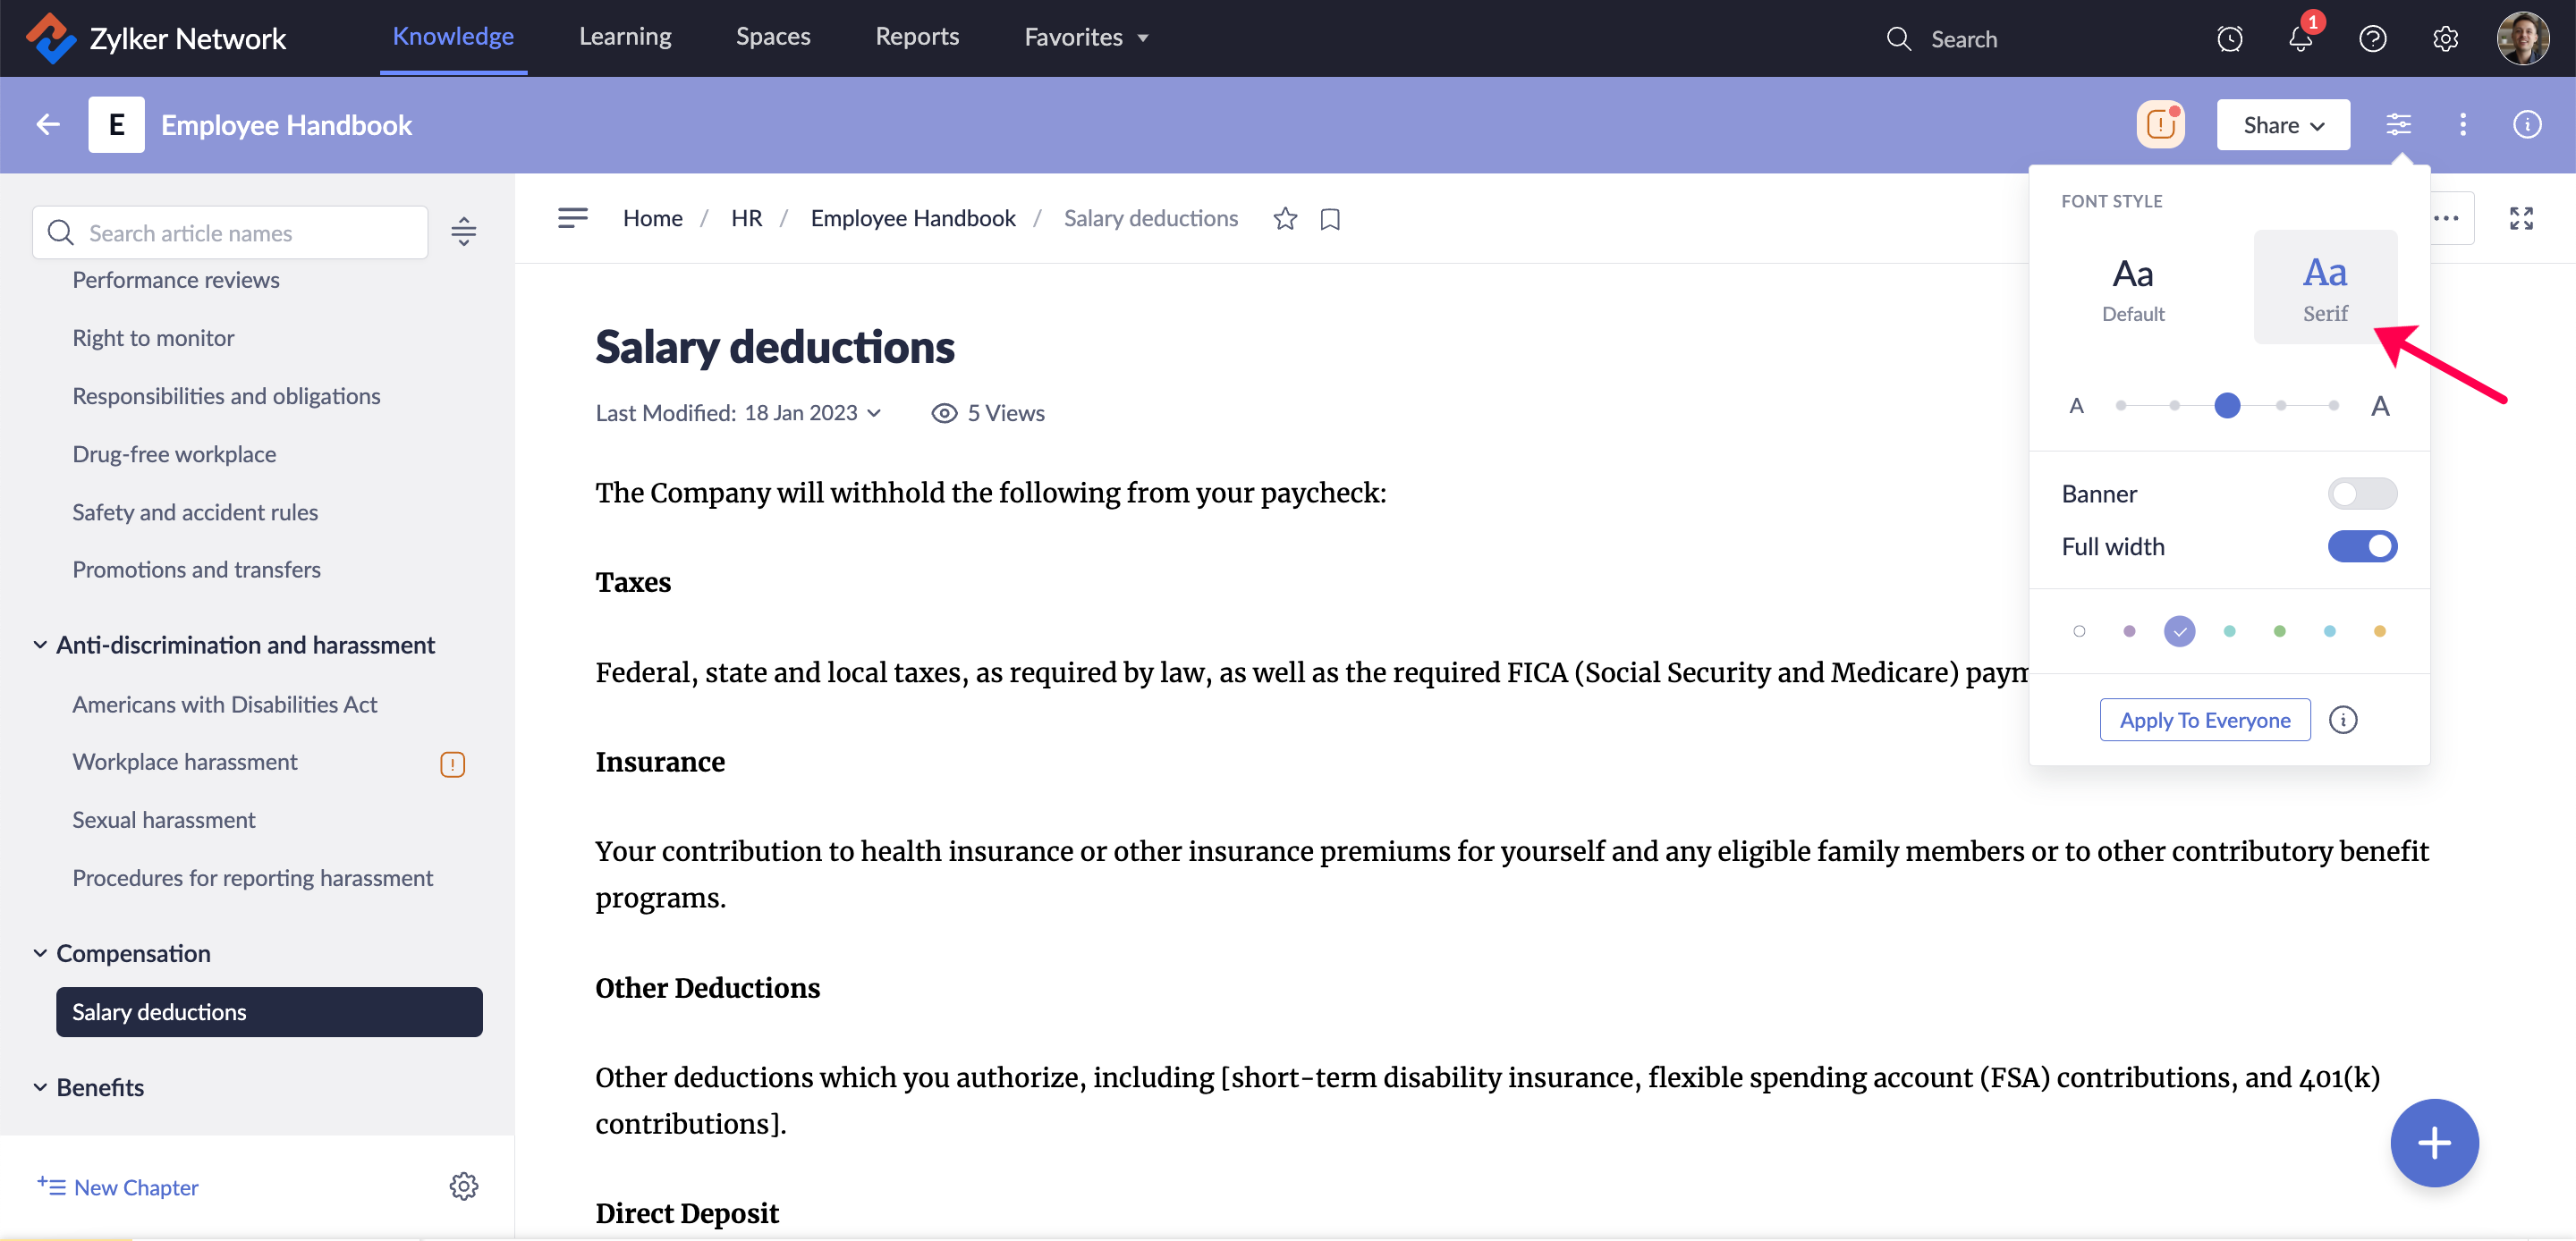Expand the Last Modified date dropdown
The image size is (2576, 1241).
[x=875, y=413]
